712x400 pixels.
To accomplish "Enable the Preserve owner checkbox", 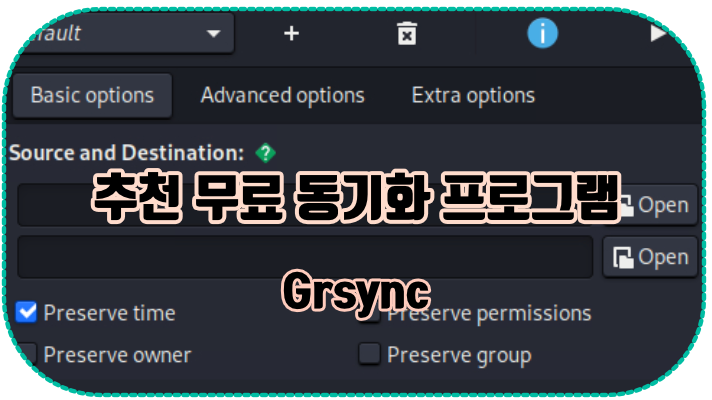I will [x=26, y=354].
